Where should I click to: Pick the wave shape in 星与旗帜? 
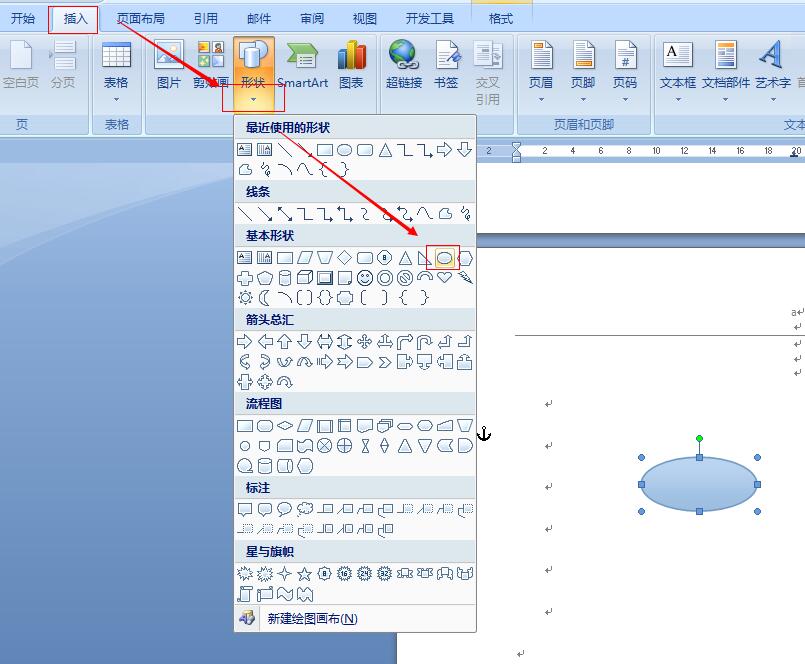click(285, 594)
